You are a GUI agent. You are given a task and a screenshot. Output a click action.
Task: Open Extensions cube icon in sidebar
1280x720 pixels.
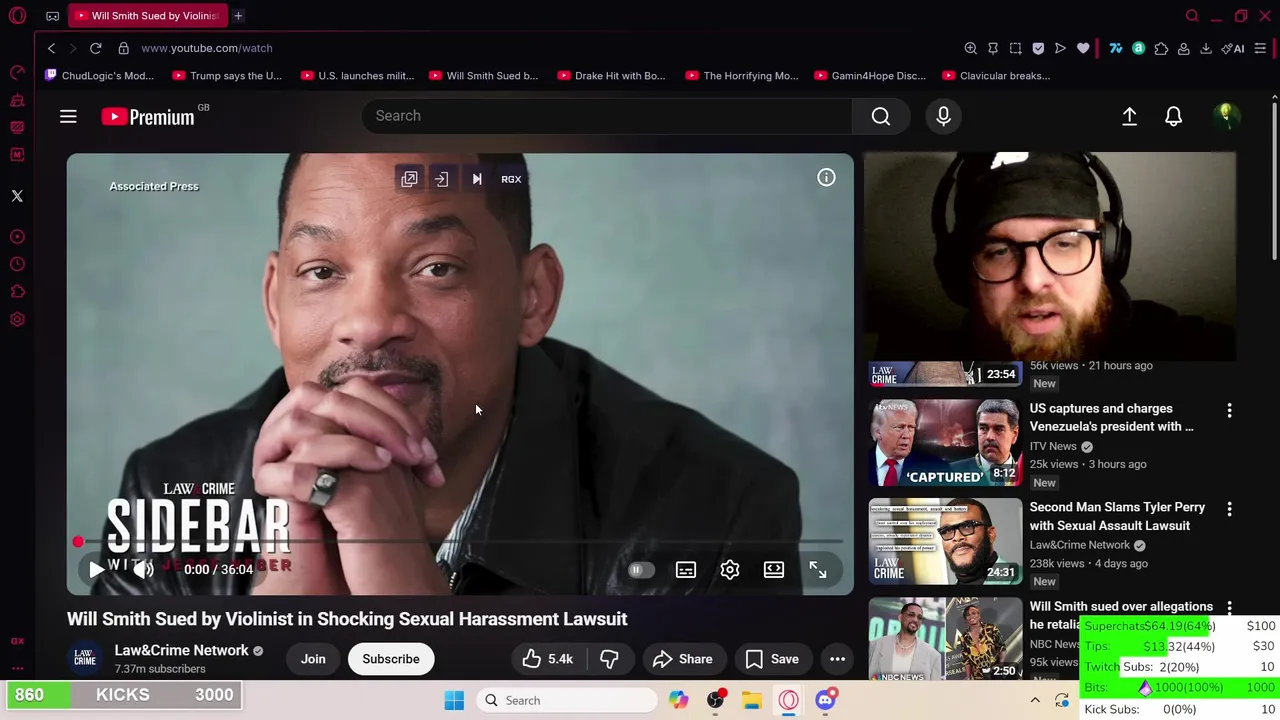click(17, 292)
